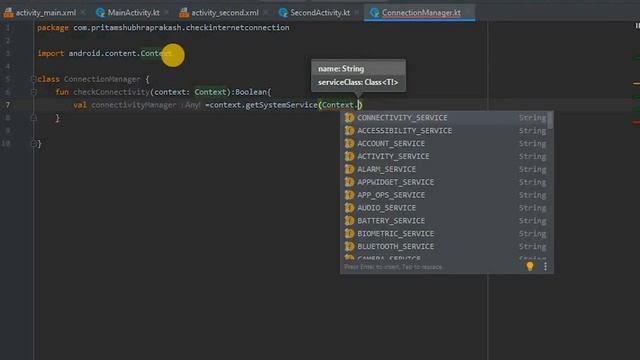
Task: Click the field icon beside BLUETOOTH_SERVICE
Action: (x=349, y=246)
